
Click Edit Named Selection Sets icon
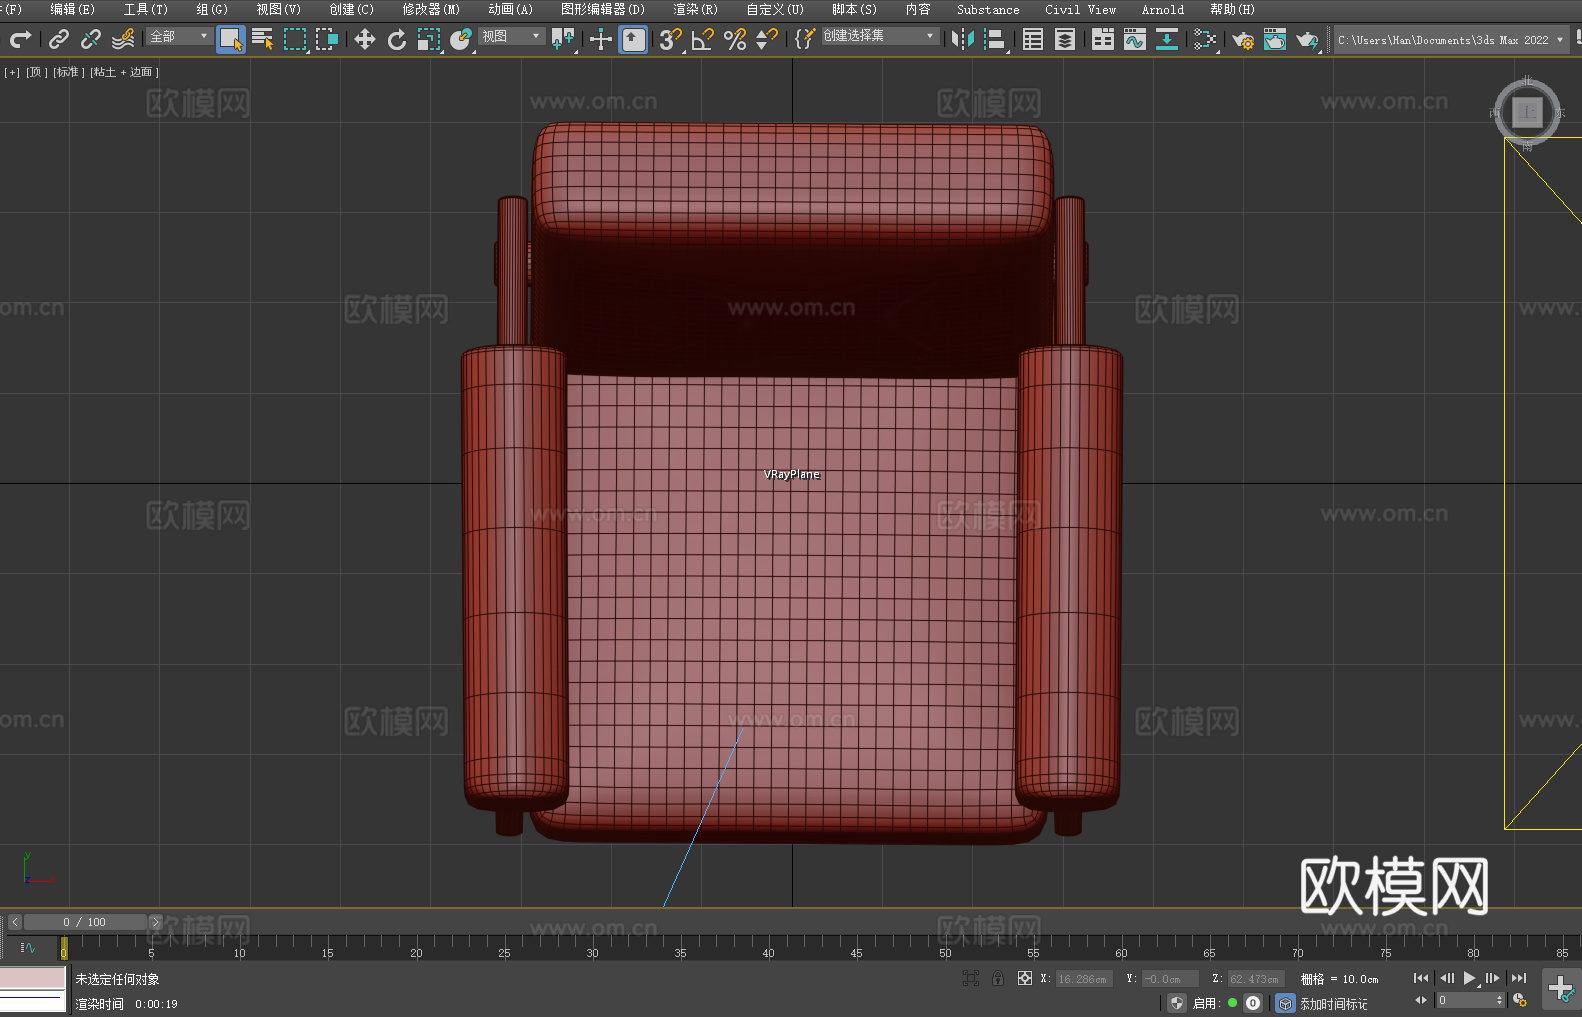point(805,39)
